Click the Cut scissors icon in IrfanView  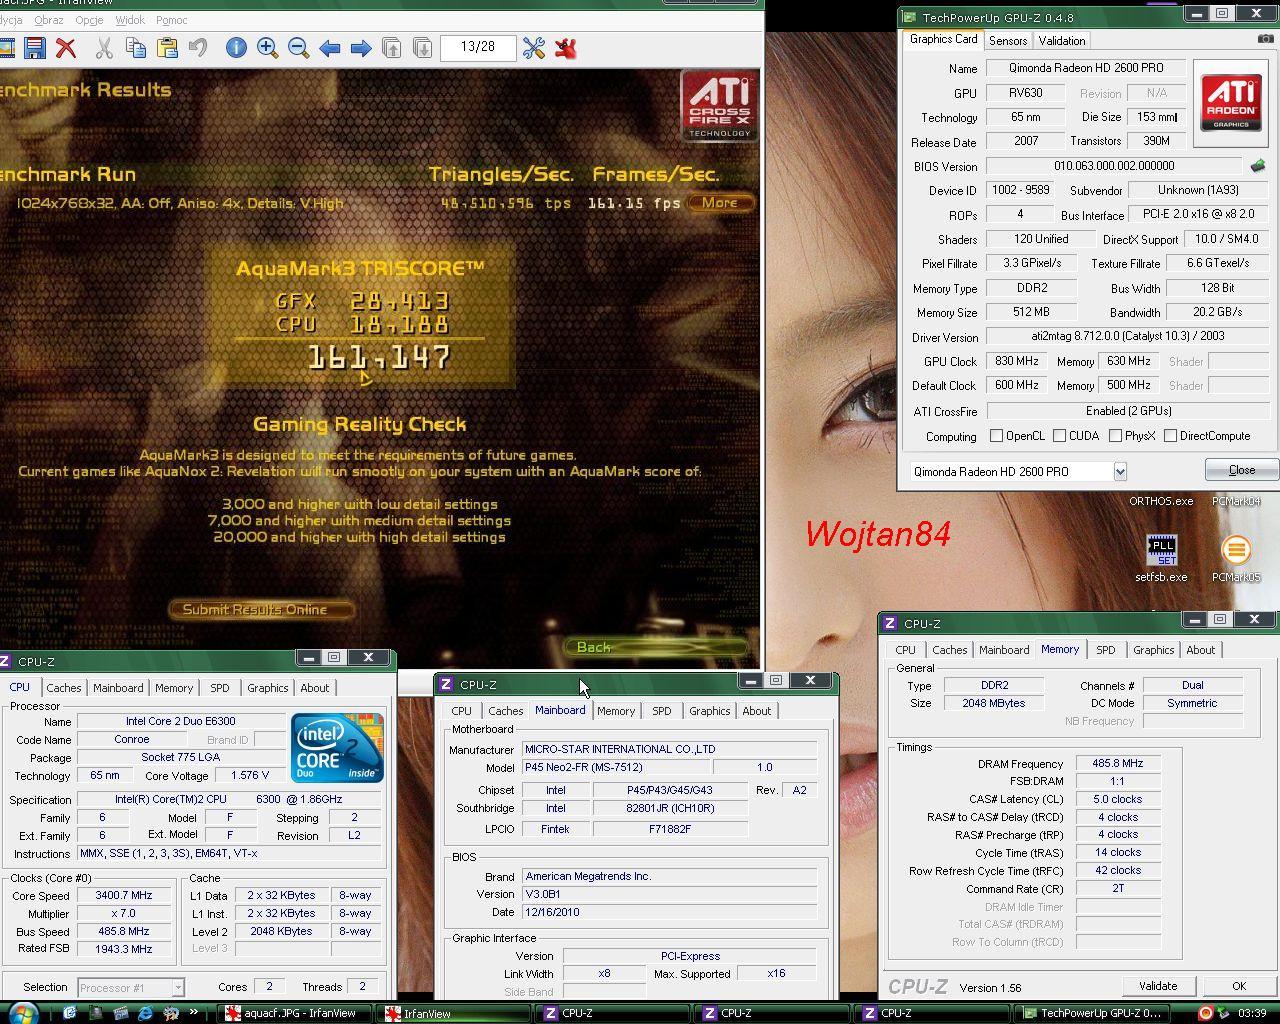coord(104,48)
